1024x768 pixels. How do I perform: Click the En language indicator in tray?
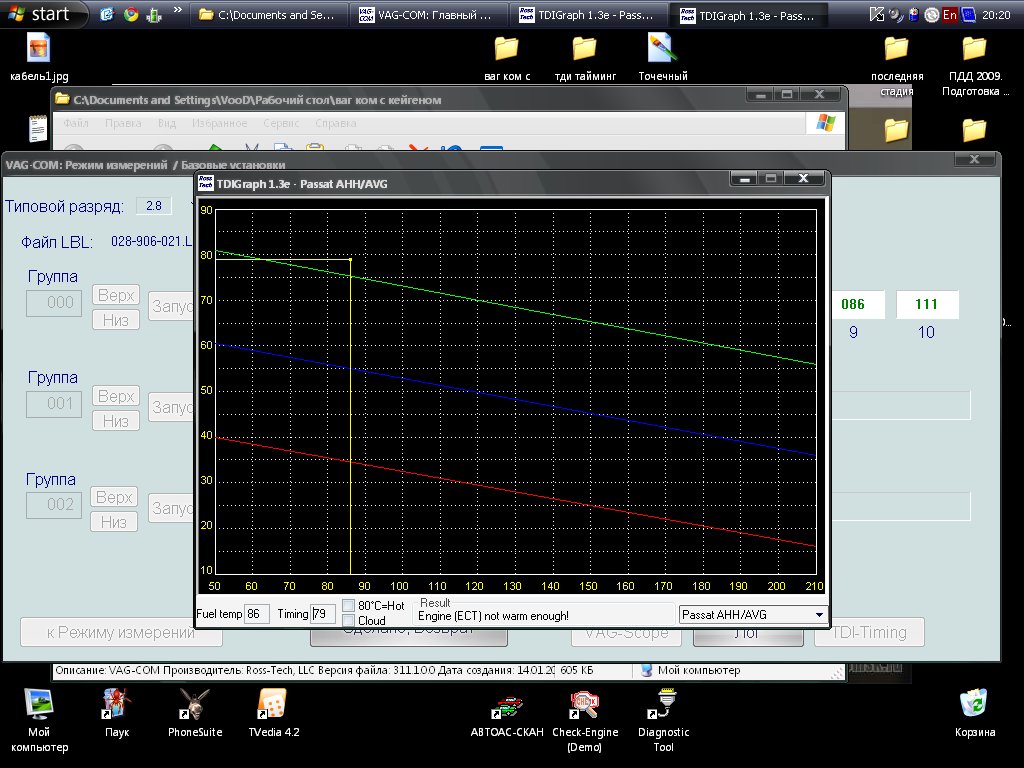tap(950, 15)
